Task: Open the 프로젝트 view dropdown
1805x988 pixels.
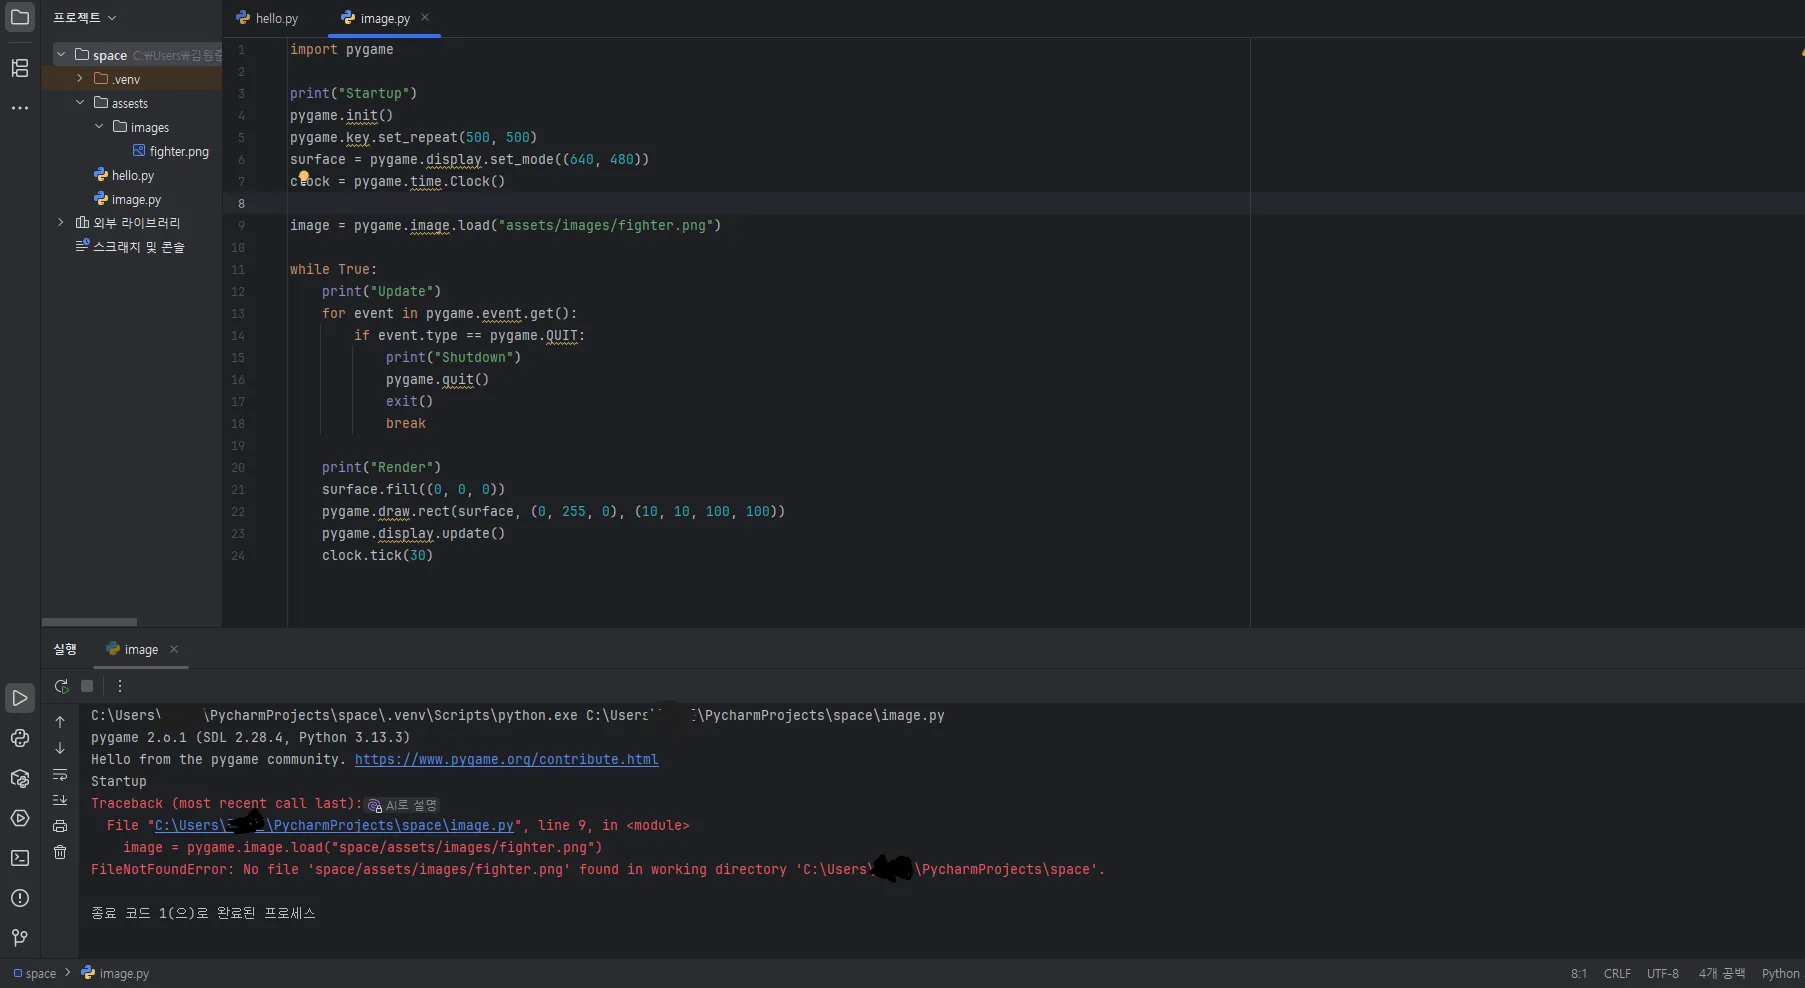Action: [x=85, y=18]
